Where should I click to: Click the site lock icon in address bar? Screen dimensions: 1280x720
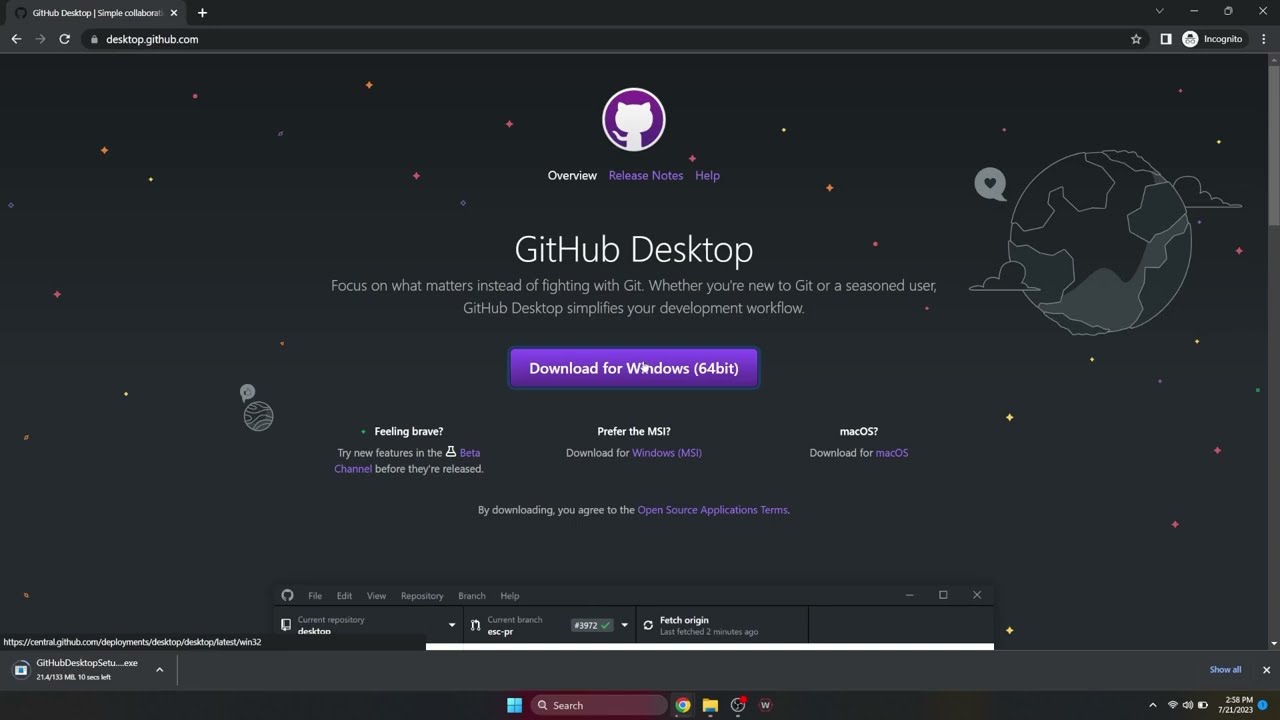coord(94,39)
